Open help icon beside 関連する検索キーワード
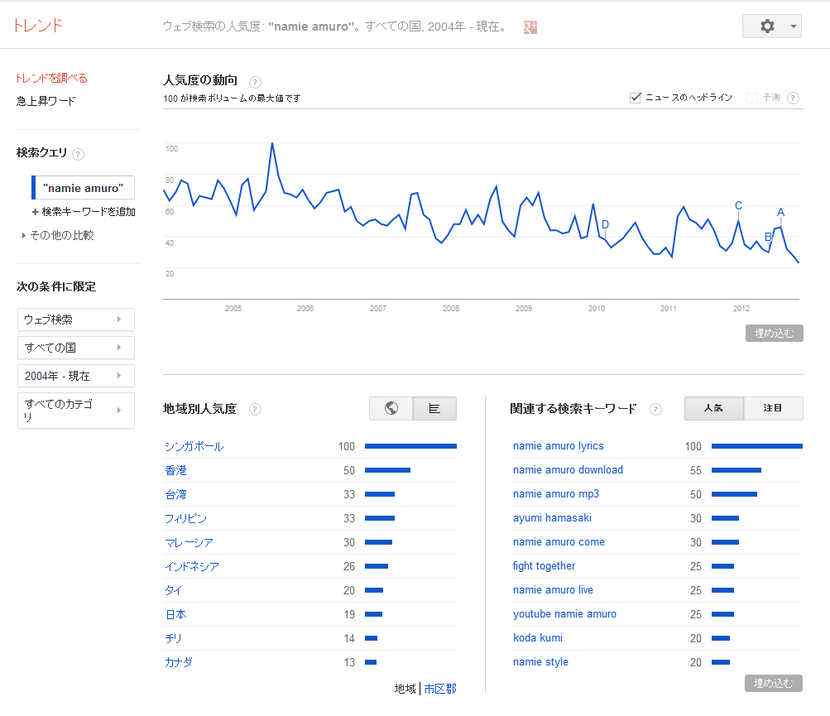 (x=655, y=409)
